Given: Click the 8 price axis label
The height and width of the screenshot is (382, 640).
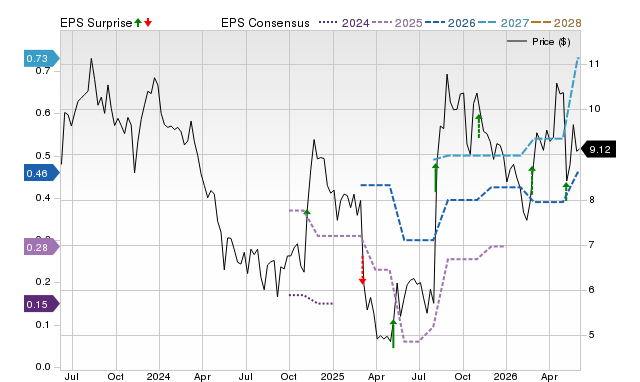Looking at the screenshot, I should (x=591, y=200).
